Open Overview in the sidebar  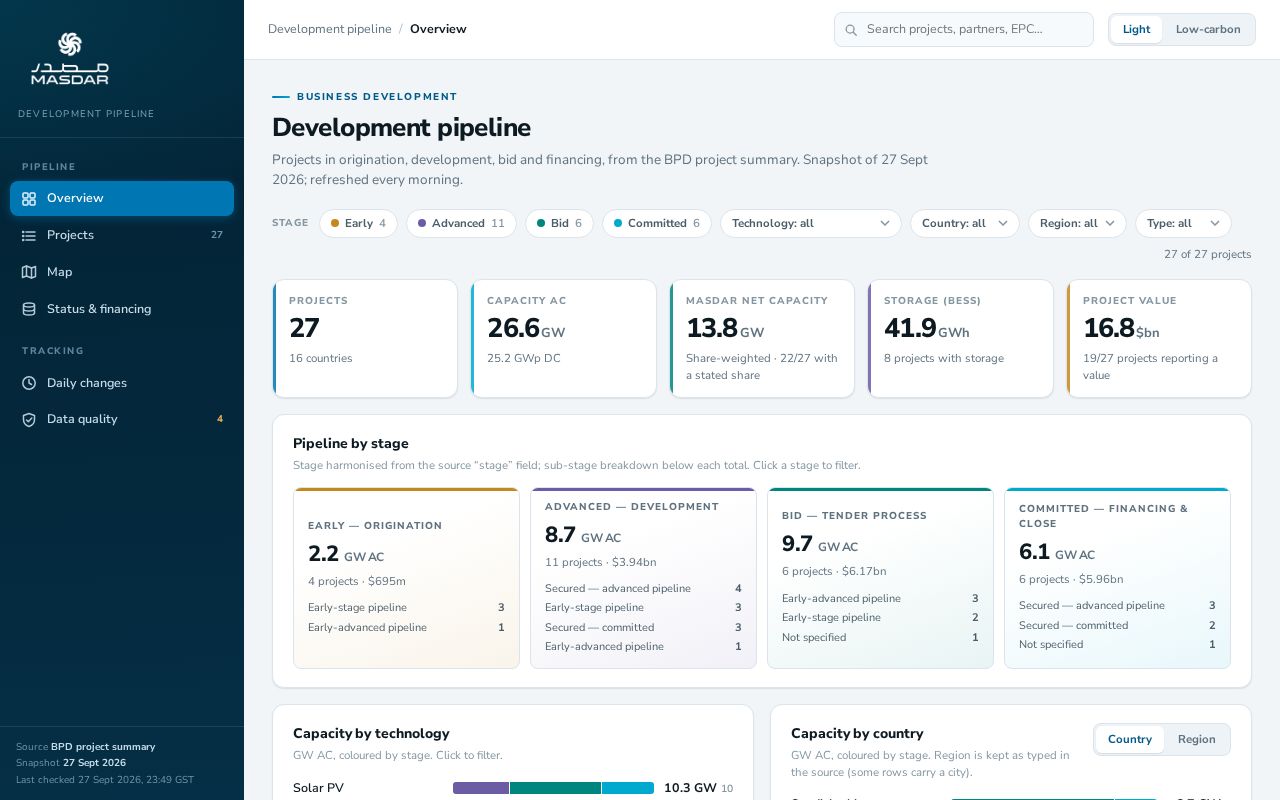122,198
